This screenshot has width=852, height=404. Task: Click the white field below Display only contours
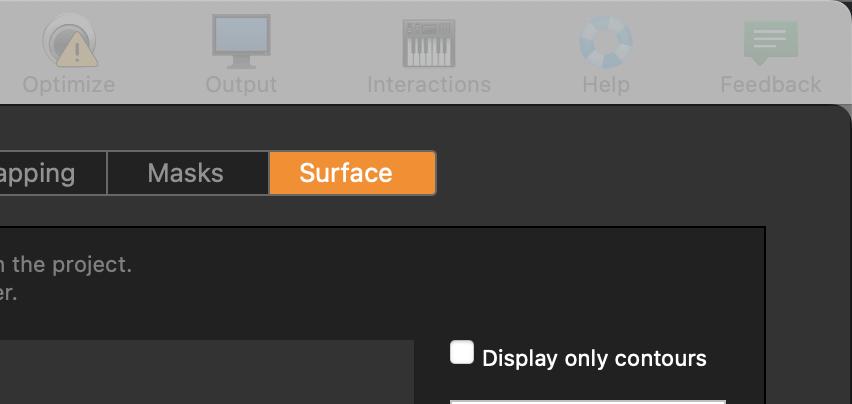(587, 400)
